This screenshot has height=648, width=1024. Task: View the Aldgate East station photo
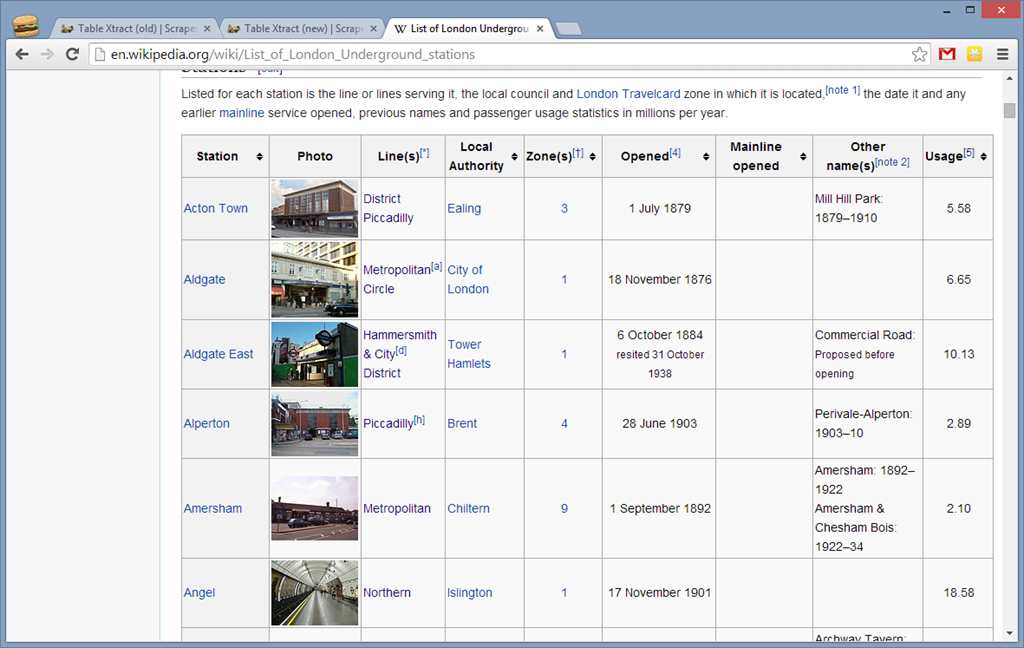click(x=315, y=354)
